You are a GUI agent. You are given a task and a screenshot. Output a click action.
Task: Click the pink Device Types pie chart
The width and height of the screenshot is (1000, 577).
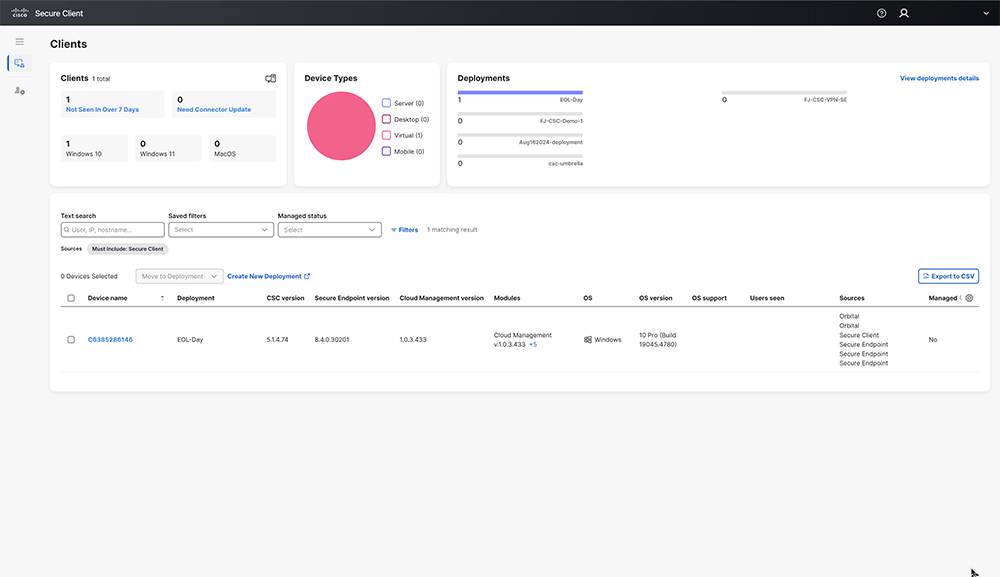coord(341,126)
